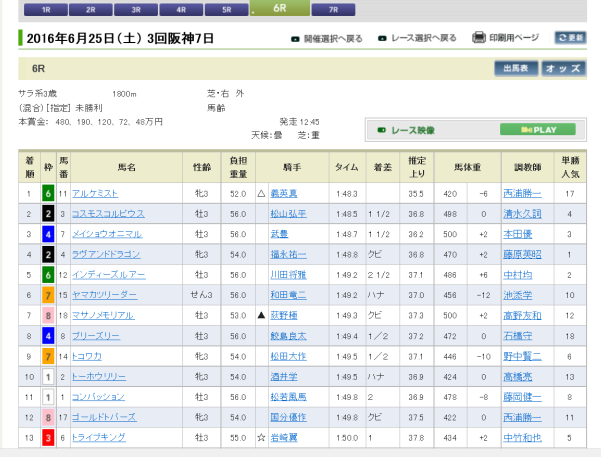The image size is (601, 457).
Task: Click the camera icon beside レース映像
Action: pyautogui.click(x=380, y=130)
